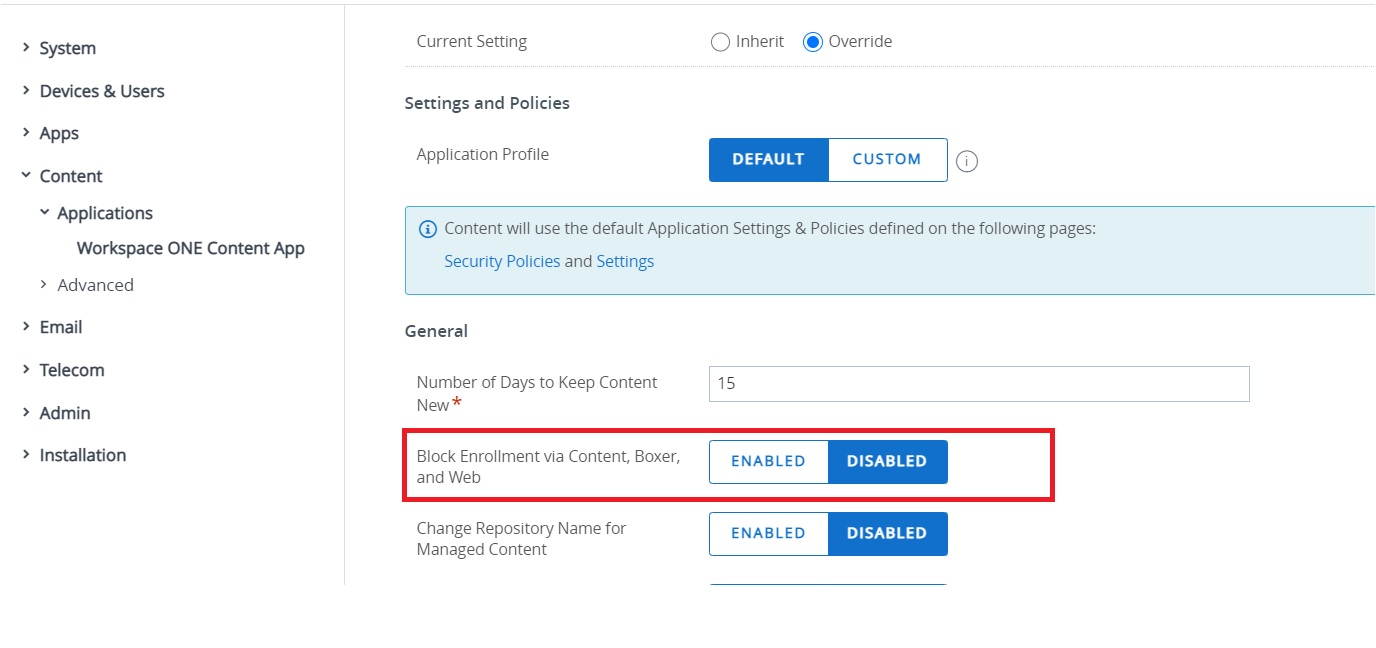Expand the Email sidebar section
The width and height of the screenshot is (1376, 648).
pos(62,326)
